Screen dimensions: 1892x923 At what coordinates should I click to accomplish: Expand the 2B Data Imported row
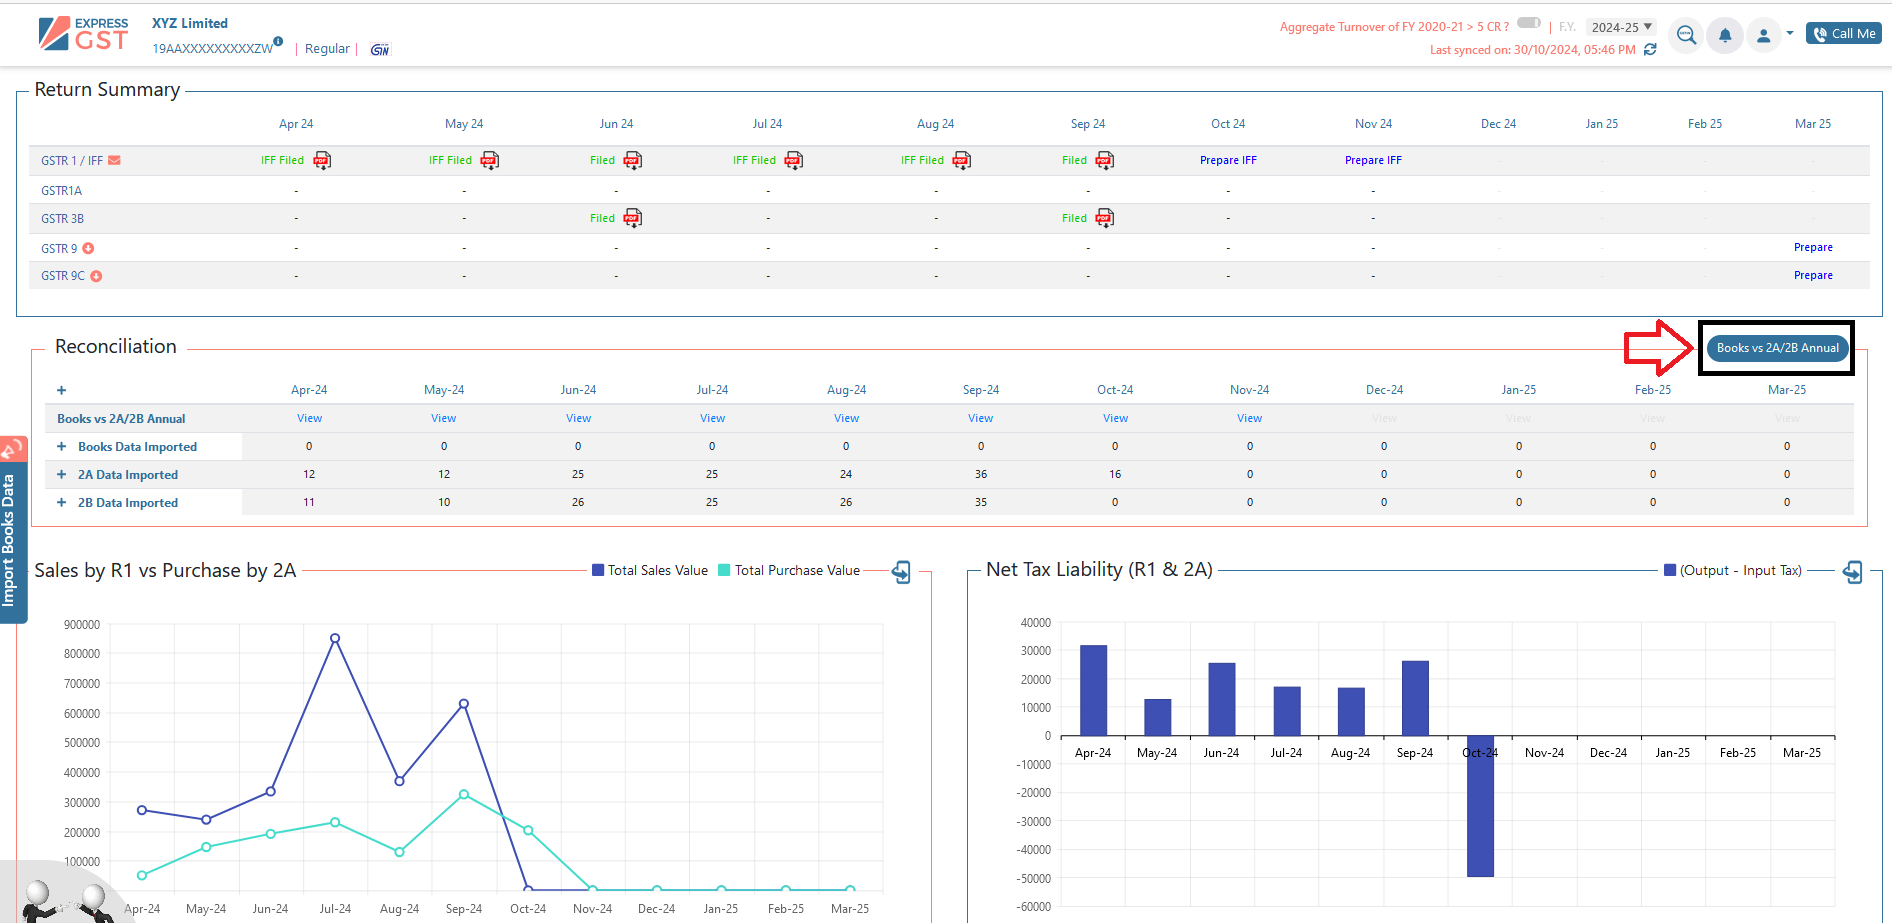(x=61, y=503)
